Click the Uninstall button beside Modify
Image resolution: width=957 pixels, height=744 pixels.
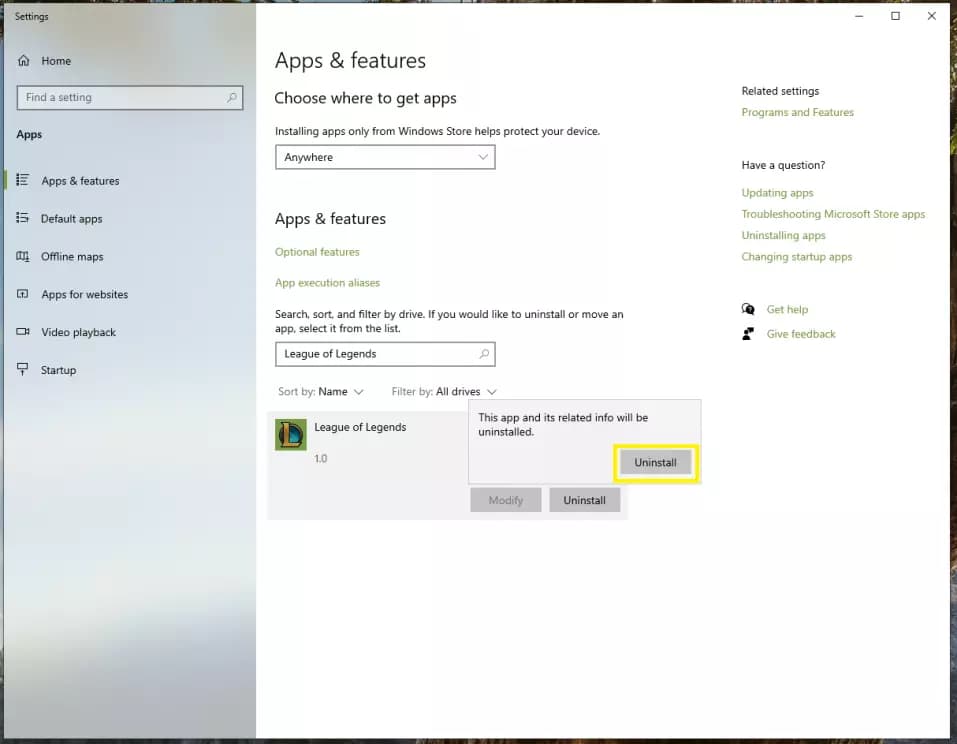[x=584, y=500]
